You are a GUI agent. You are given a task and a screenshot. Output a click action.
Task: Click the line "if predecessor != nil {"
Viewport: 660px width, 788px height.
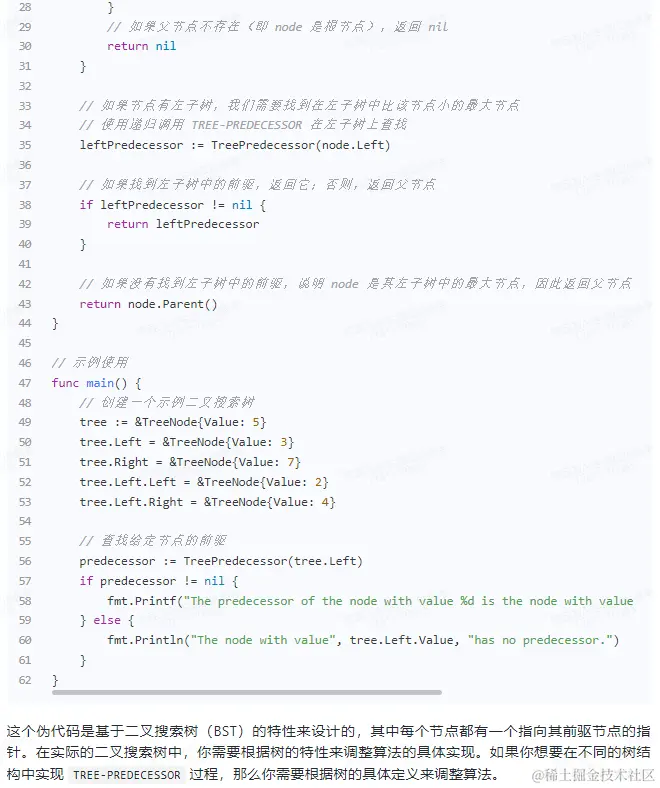159,581
